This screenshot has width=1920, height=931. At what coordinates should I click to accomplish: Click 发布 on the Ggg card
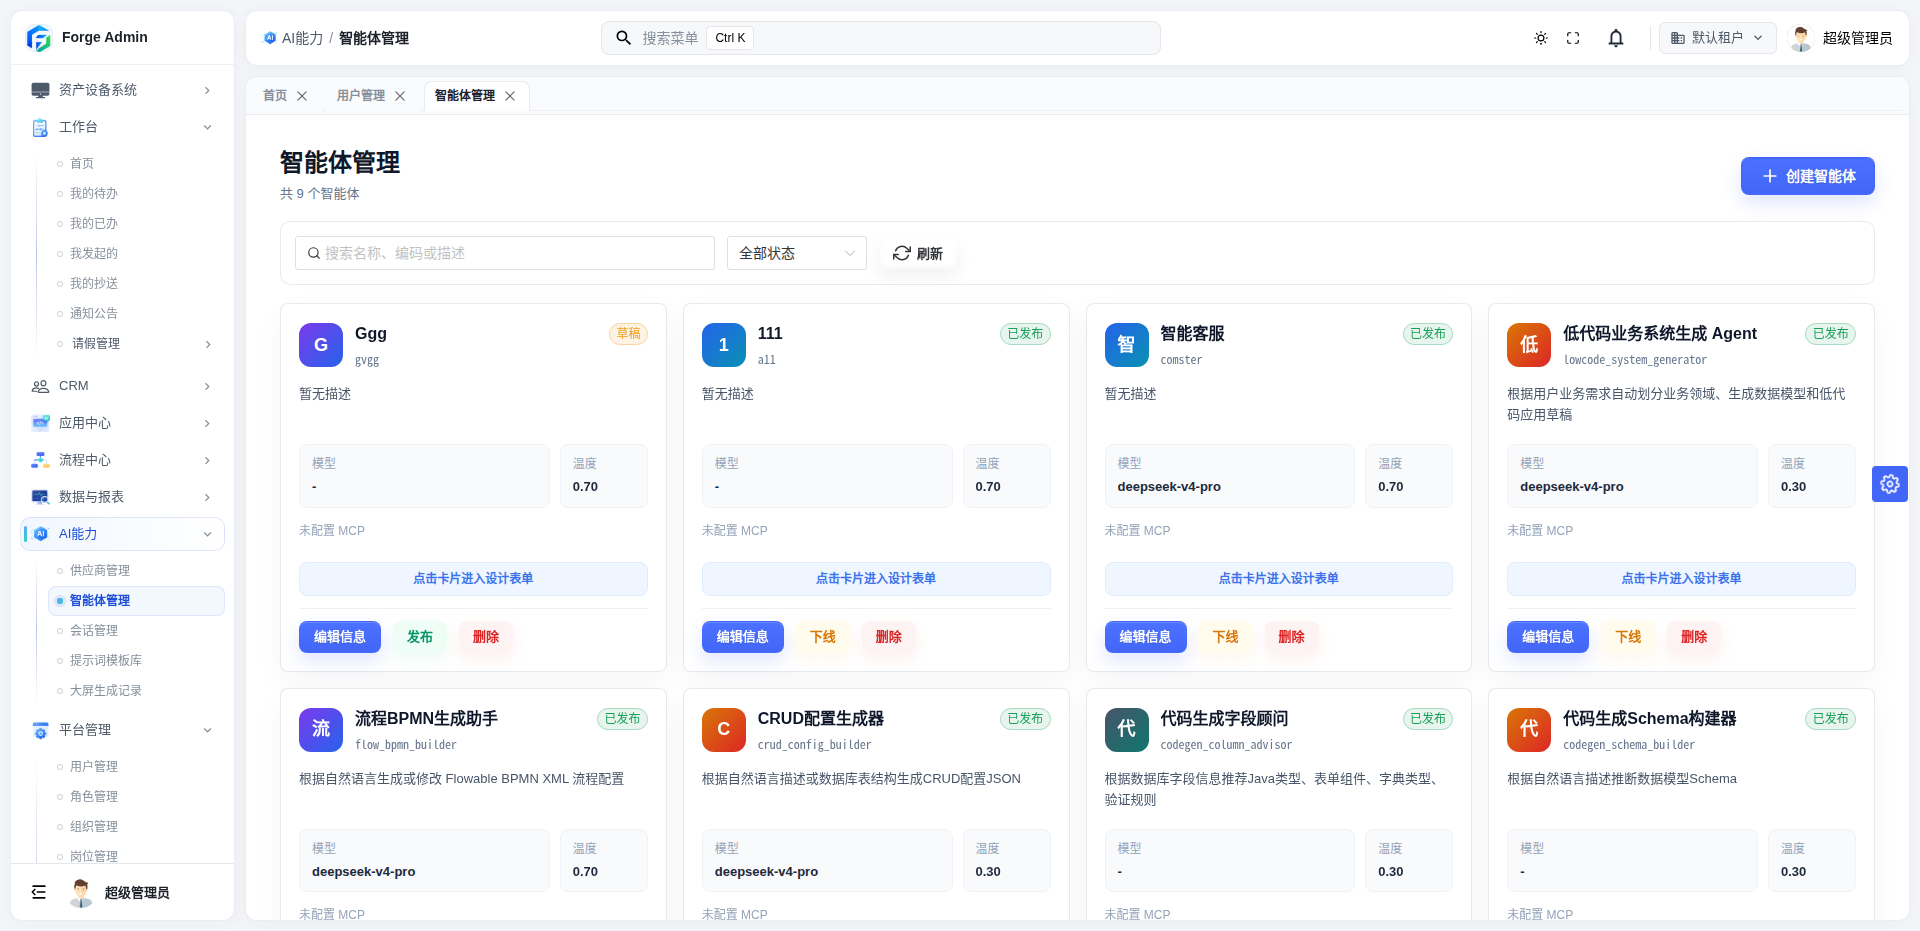(420, 637)
